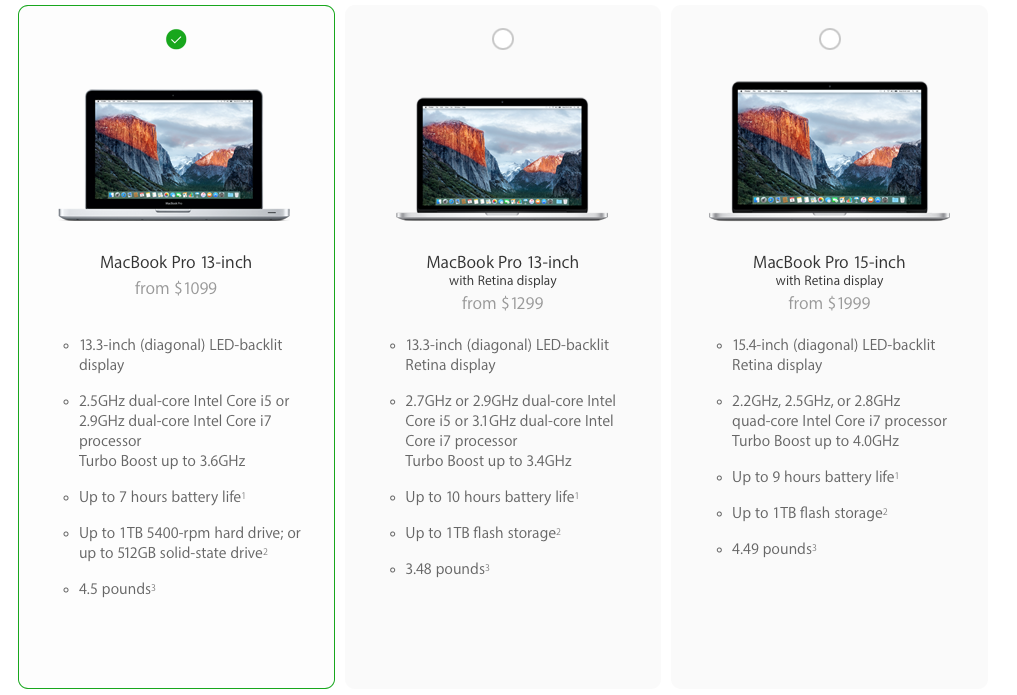
Task: Click footnote 1 next to 10 hours battery life
Action: [577, 495]
